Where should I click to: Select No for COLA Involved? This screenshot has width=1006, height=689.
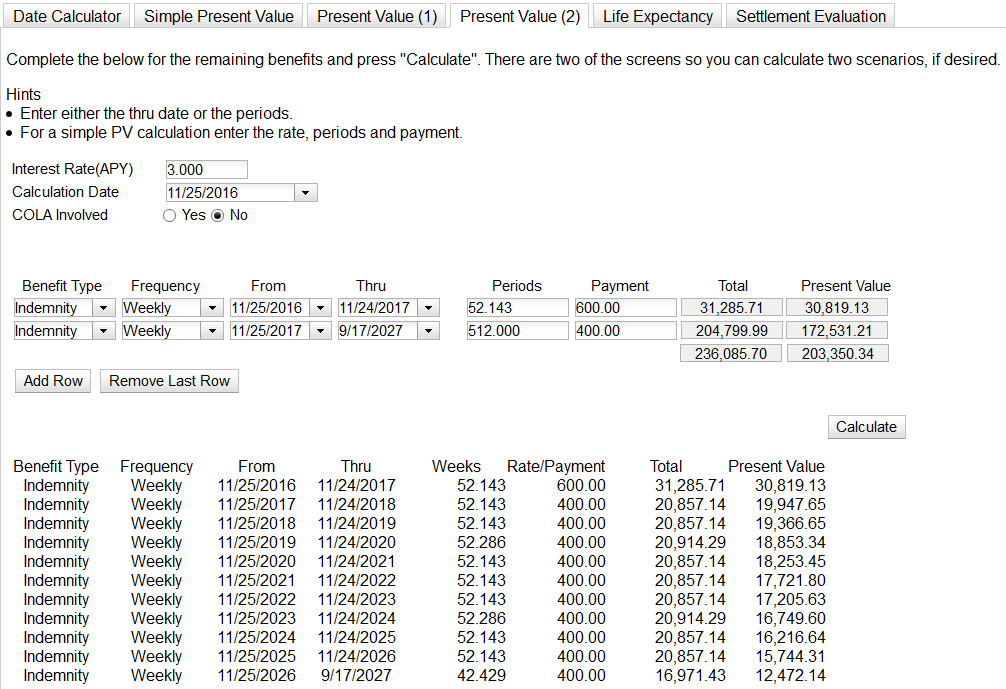pos(217,215)
